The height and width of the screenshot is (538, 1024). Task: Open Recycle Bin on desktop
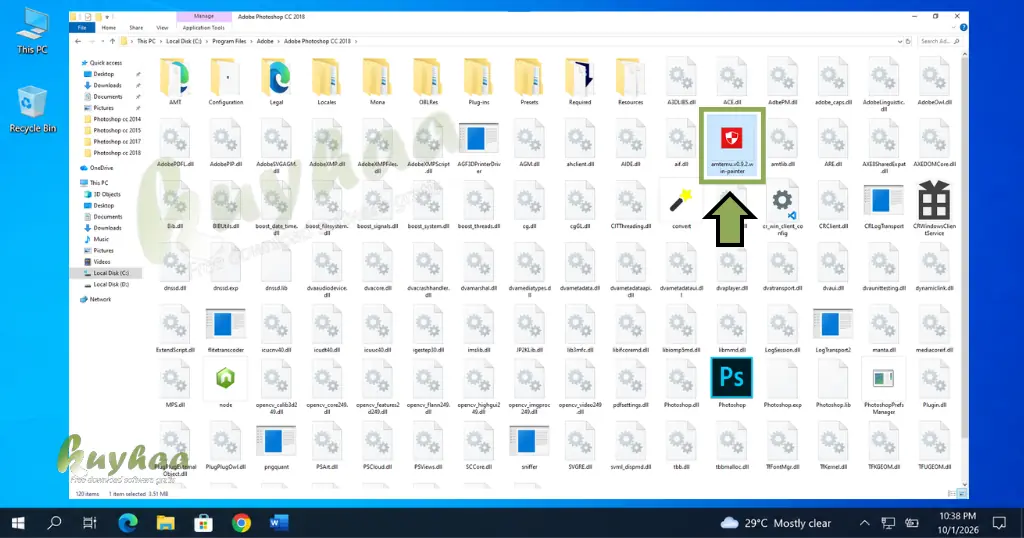tap(32, 109)
